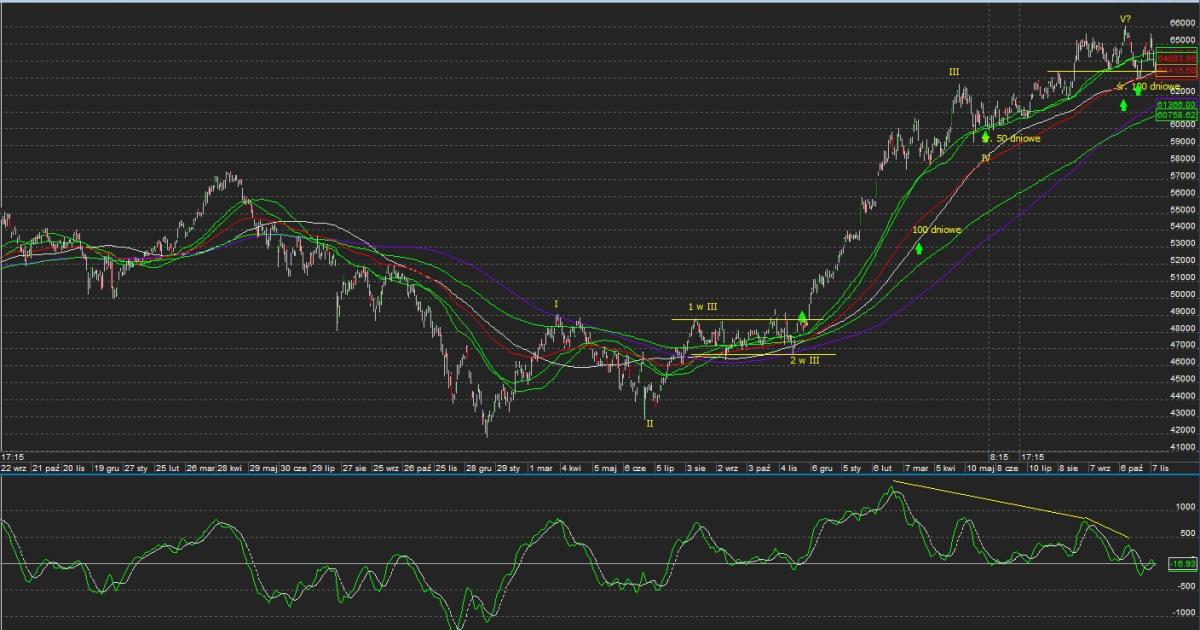This screenshot has width=1200, height=630.
Task: Click the purple 61366.00 price tag
Action: [x=1176, y=104]
